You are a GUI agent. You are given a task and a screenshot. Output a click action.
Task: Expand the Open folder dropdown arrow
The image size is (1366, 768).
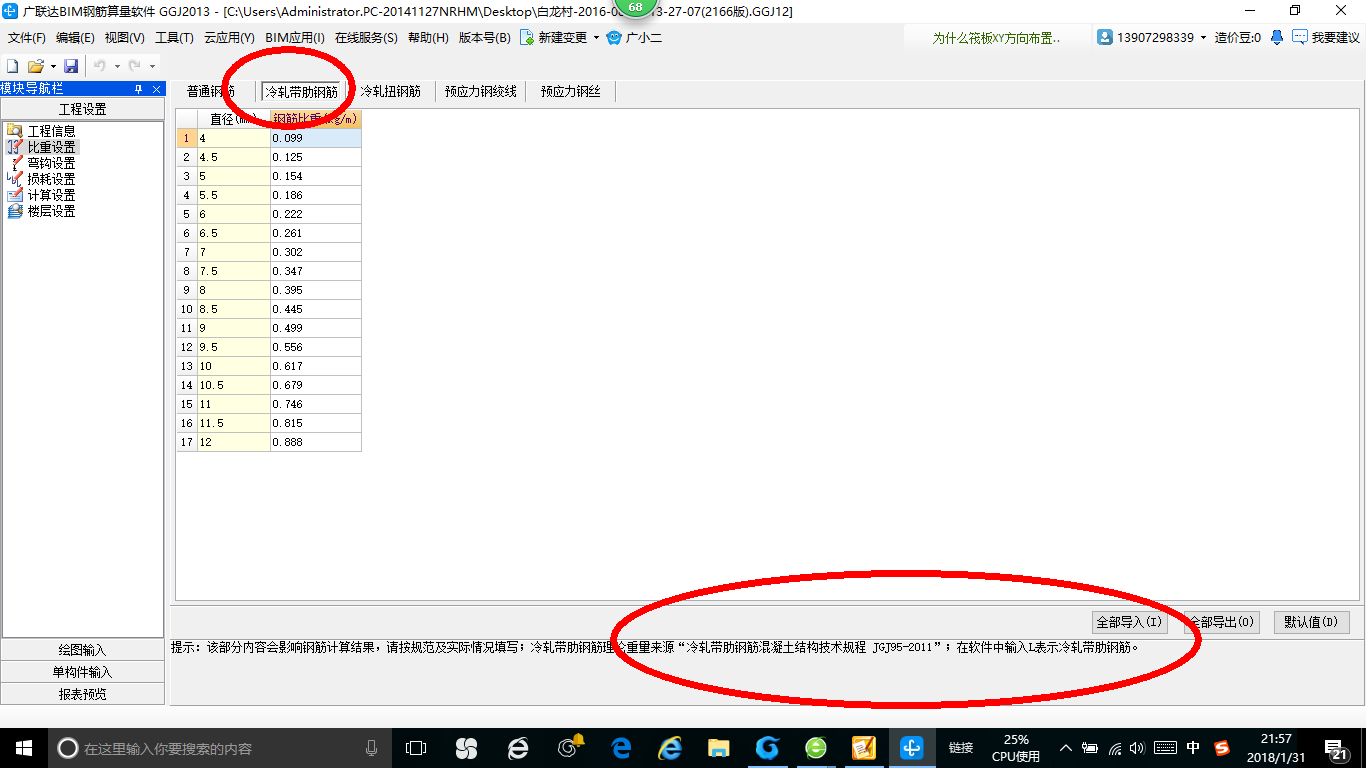53,67
